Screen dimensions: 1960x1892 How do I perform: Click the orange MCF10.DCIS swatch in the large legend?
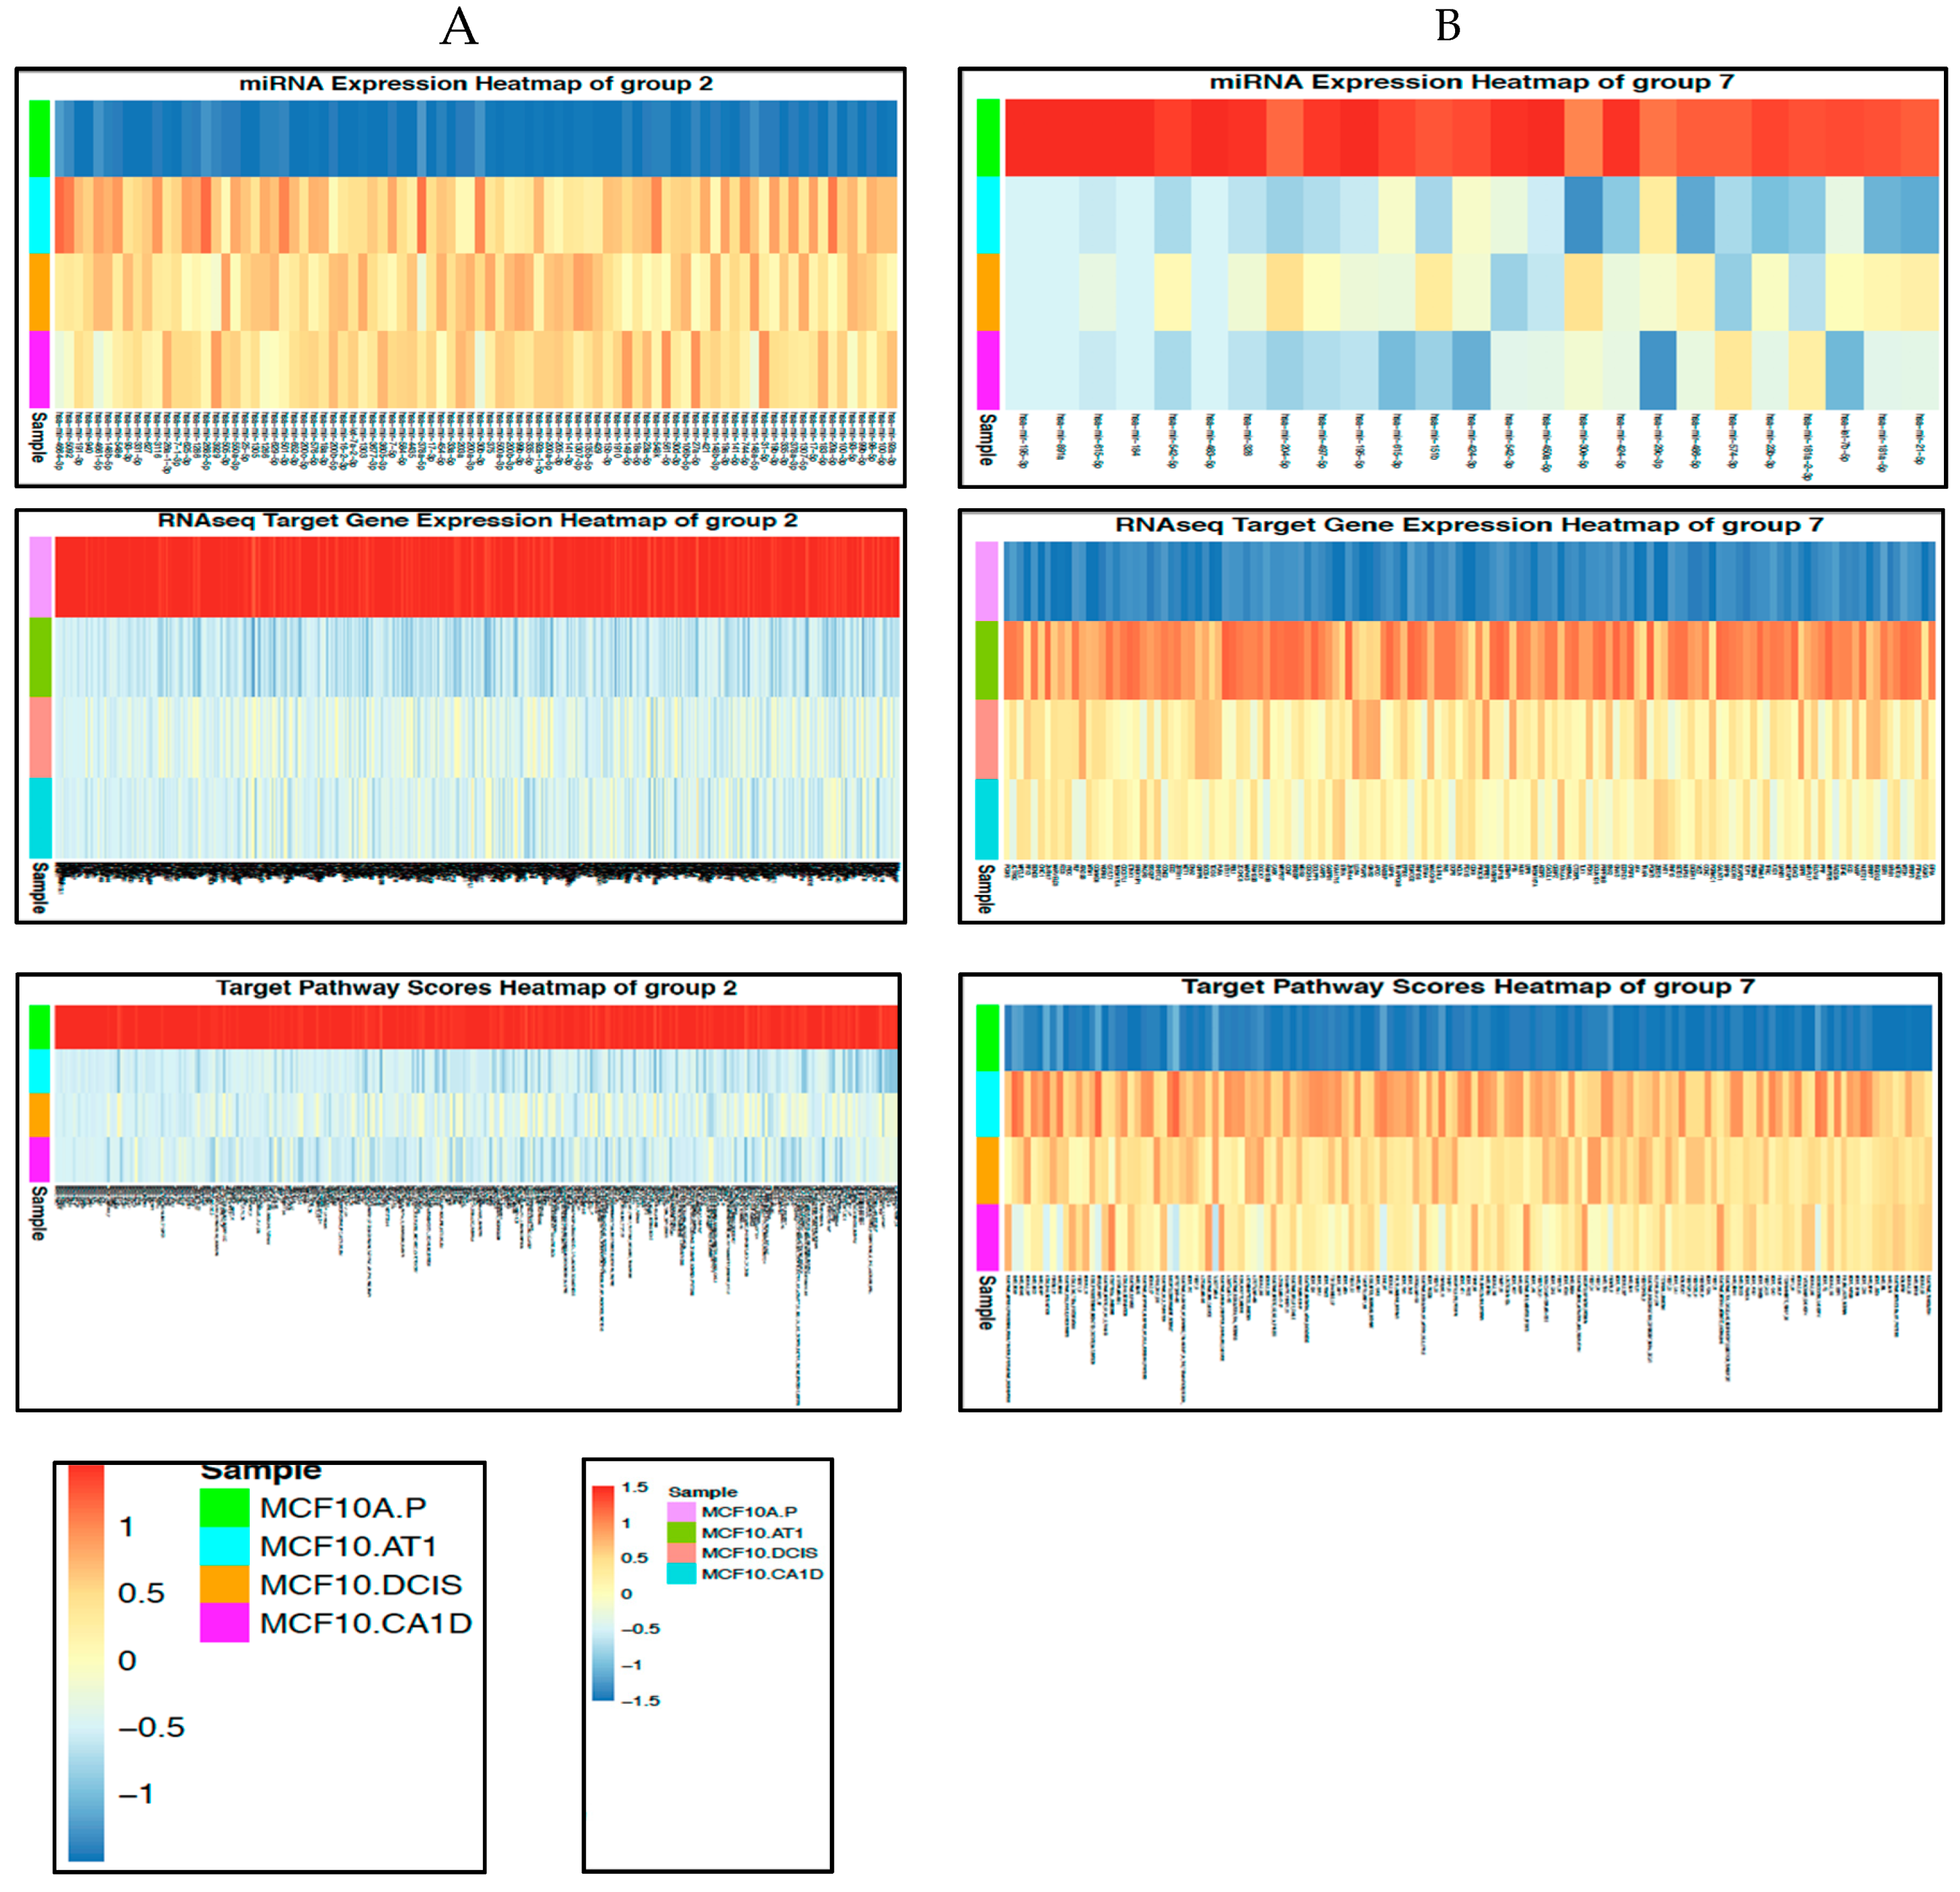pyautogui.click(x=224, y=1584)
